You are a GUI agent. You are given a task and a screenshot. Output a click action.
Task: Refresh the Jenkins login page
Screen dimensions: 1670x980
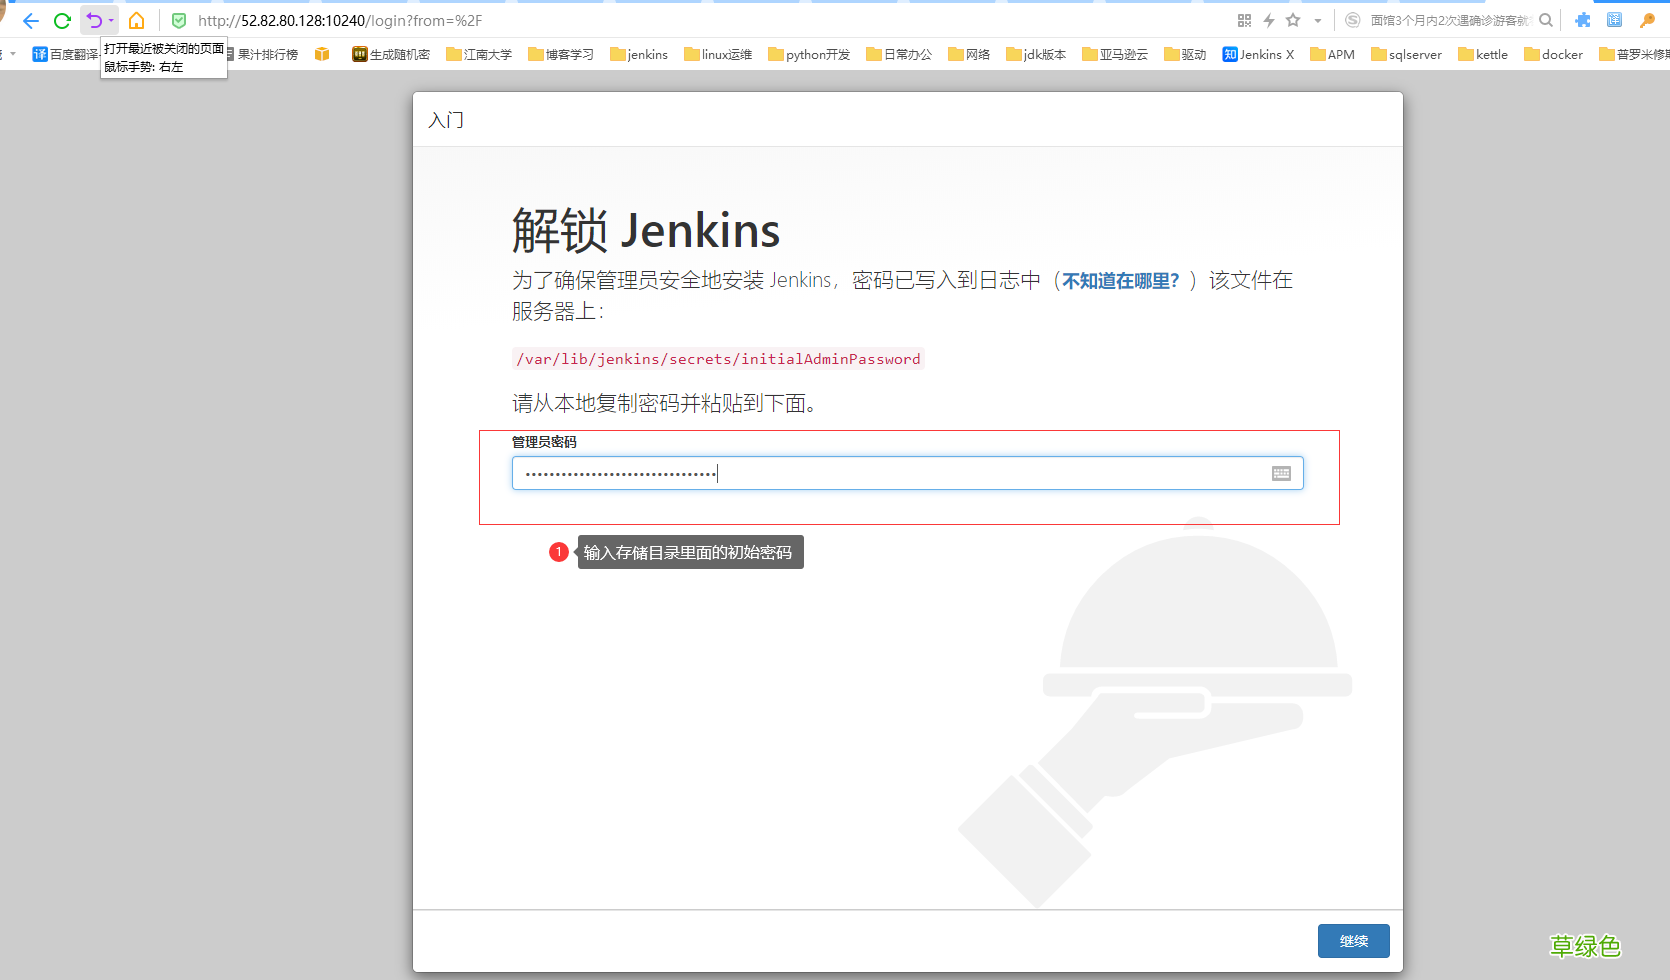tap(62, 20)
